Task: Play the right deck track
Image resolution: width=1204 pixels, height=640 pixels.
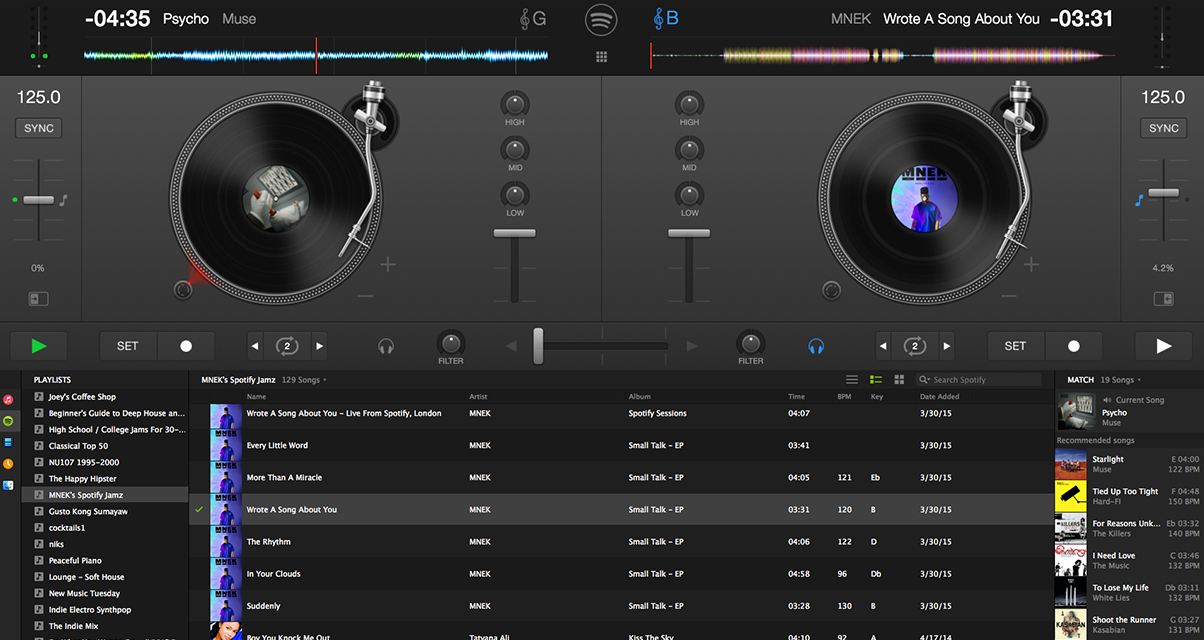Action: (x=1164, y=346)
